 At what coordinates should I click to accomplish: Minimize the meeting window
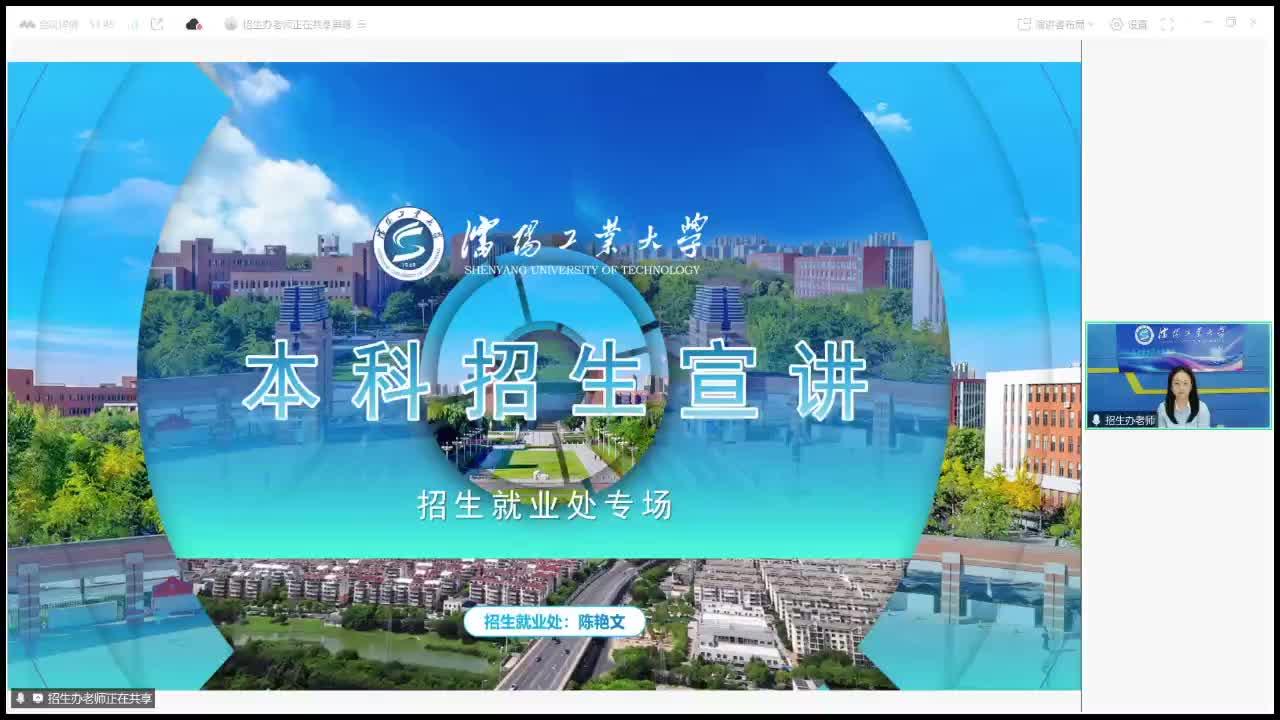coord(1208,22)
